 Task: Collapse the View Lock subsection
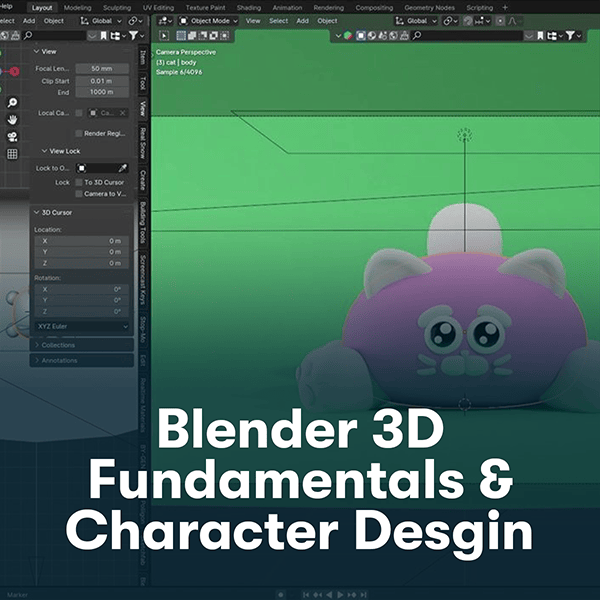(x=44, y=151)
